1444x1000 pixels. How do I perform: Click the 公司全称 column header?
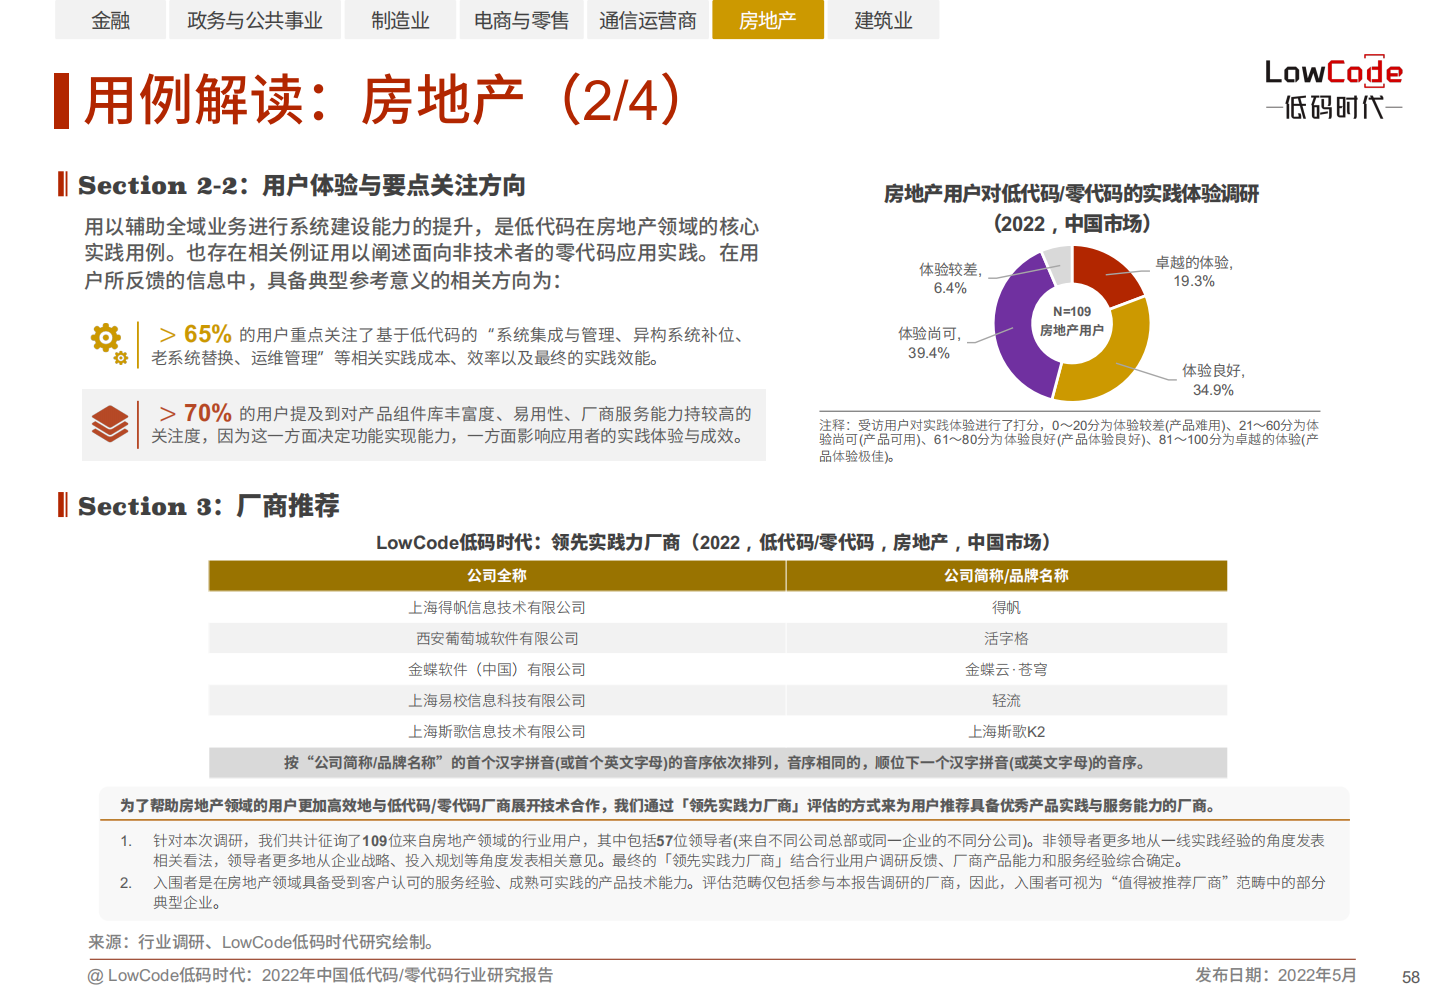click(x=497, y=576)
